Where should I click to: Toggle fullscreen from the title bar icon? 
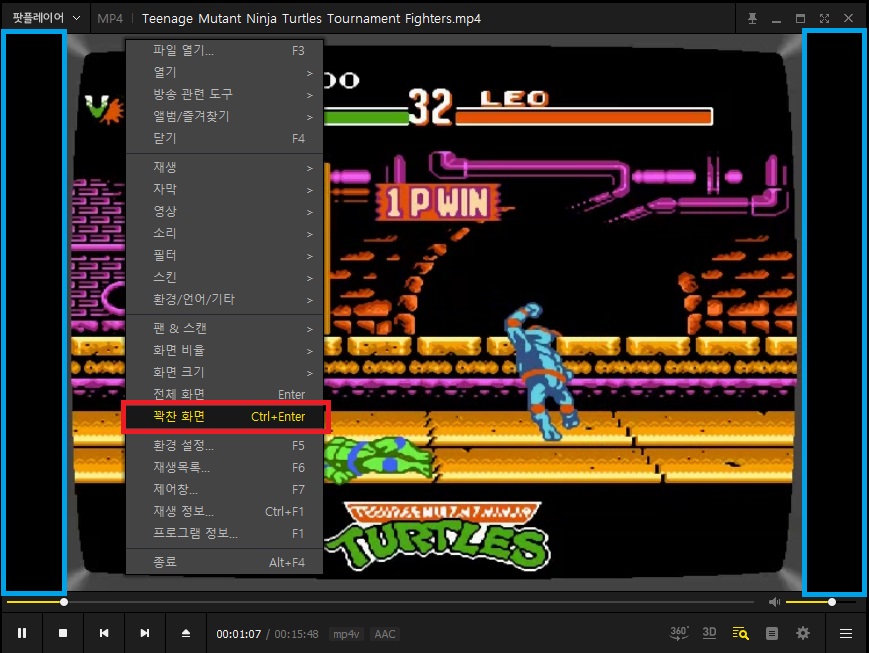tap(824, 18)
